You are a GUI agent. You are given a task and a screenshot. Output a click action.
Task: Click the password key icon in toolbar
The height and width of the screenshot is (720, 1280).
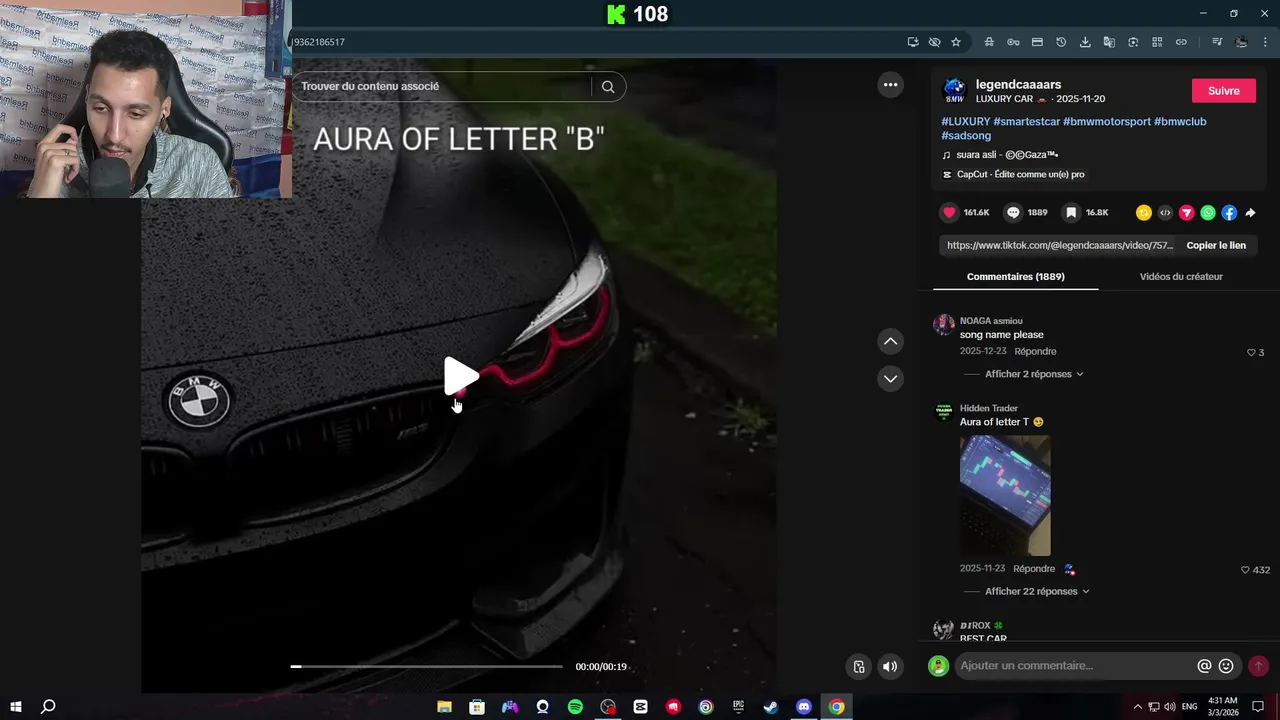pyautogui.click(x=1013, y=42)
